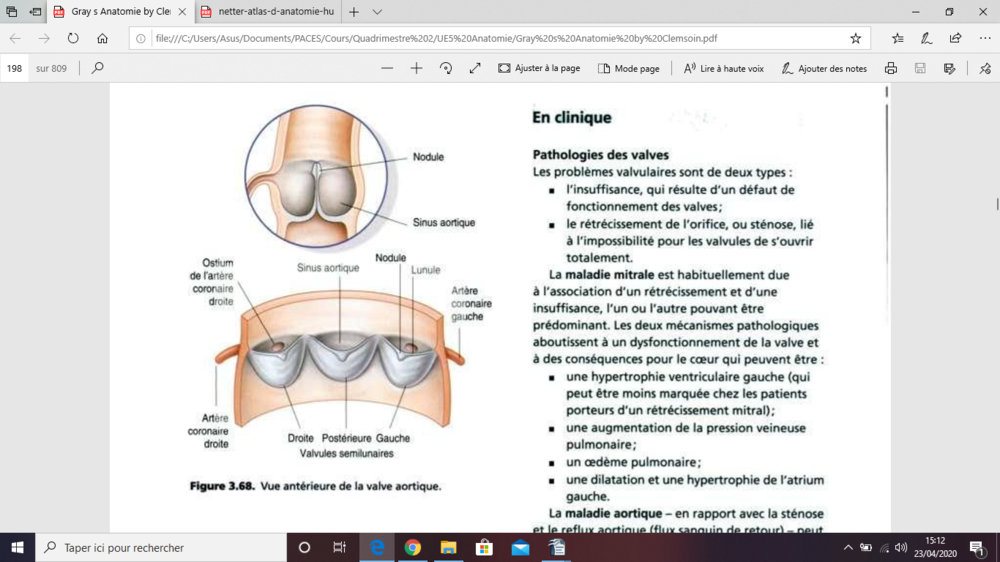Refresh the current page
Image resolution: width=1000 pixels, height=562 pixels.
coord(73,38)
